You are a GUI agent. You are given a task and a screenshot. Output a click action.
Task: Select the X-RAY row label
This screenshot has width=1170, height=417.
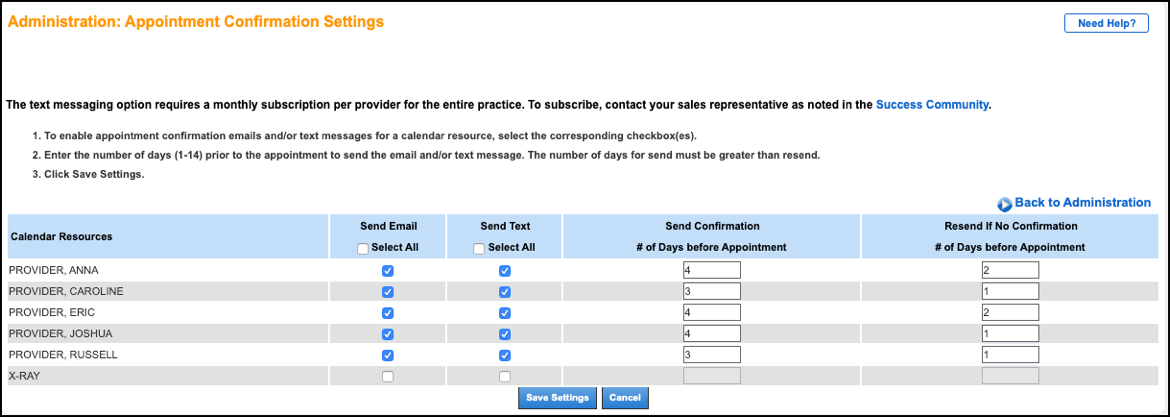click(25, 376)
